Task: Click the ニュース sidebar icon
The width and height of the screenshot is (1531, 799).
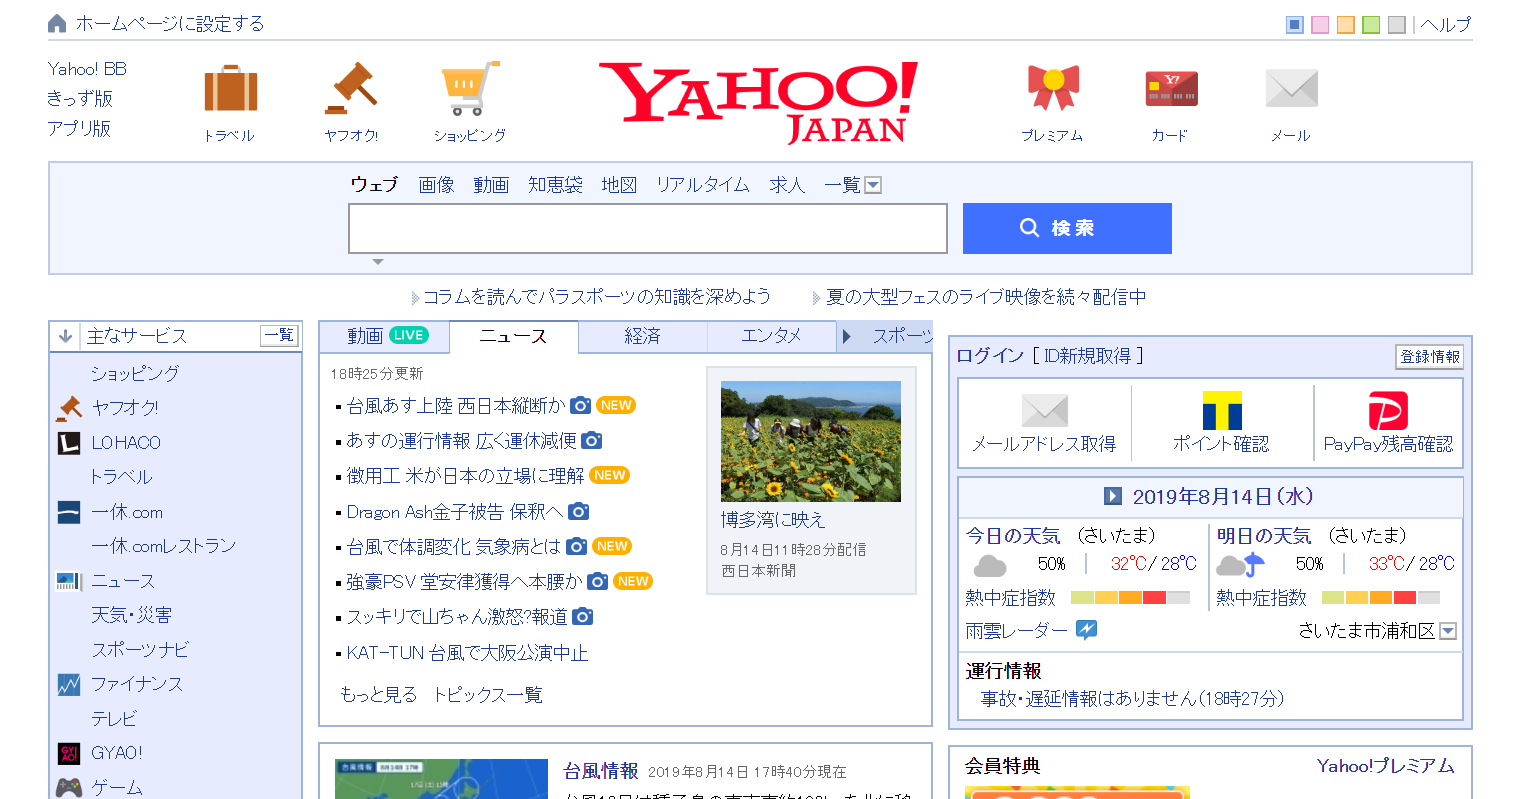Action: click(69, 581)
